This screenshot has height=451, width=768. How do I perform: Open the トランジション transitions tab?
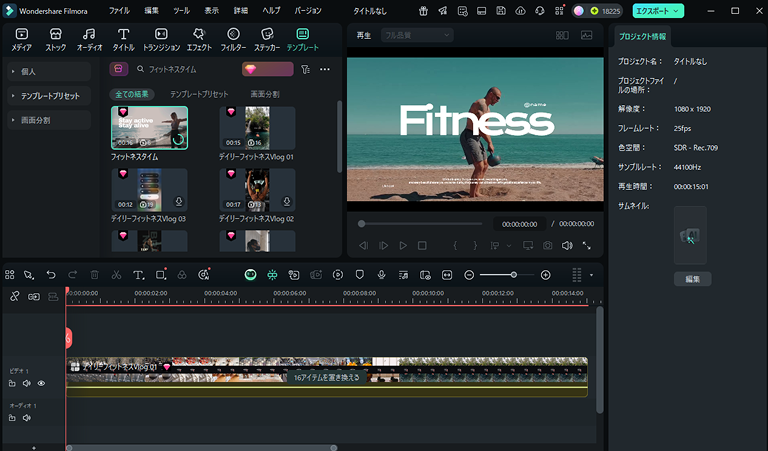point(161,40)
